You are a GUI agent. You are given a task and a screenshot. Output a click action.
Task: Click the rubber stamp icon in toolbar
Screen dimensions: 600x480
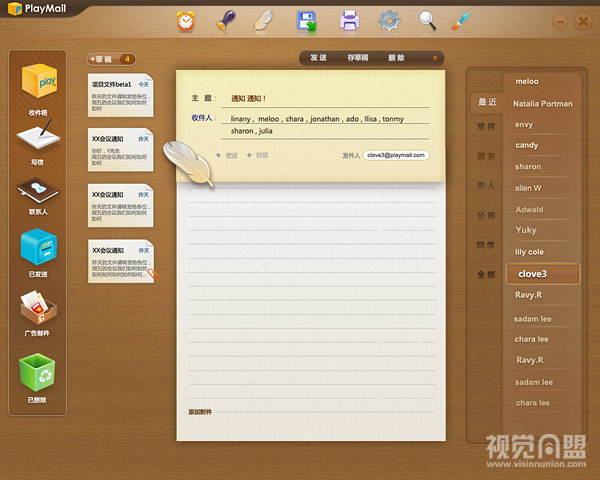226,20
